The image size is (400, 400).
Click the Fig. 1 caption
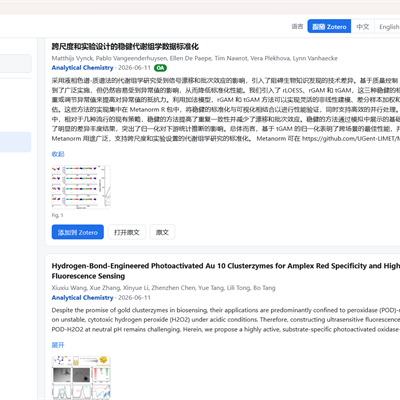pyautogui.click(x=57, y=215)
